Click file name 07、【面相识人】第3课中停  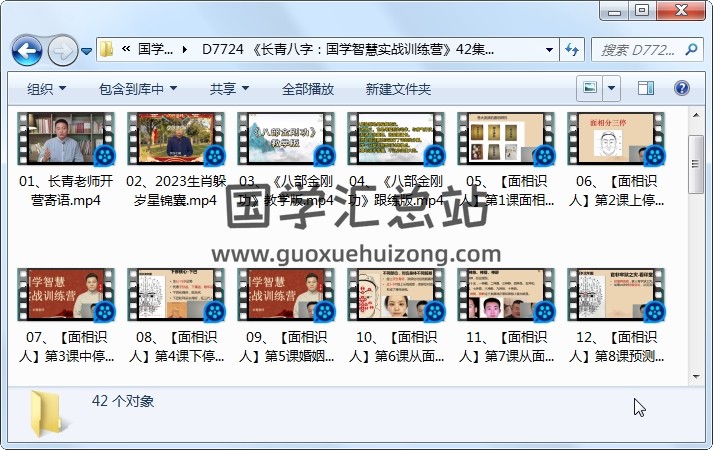66,346
